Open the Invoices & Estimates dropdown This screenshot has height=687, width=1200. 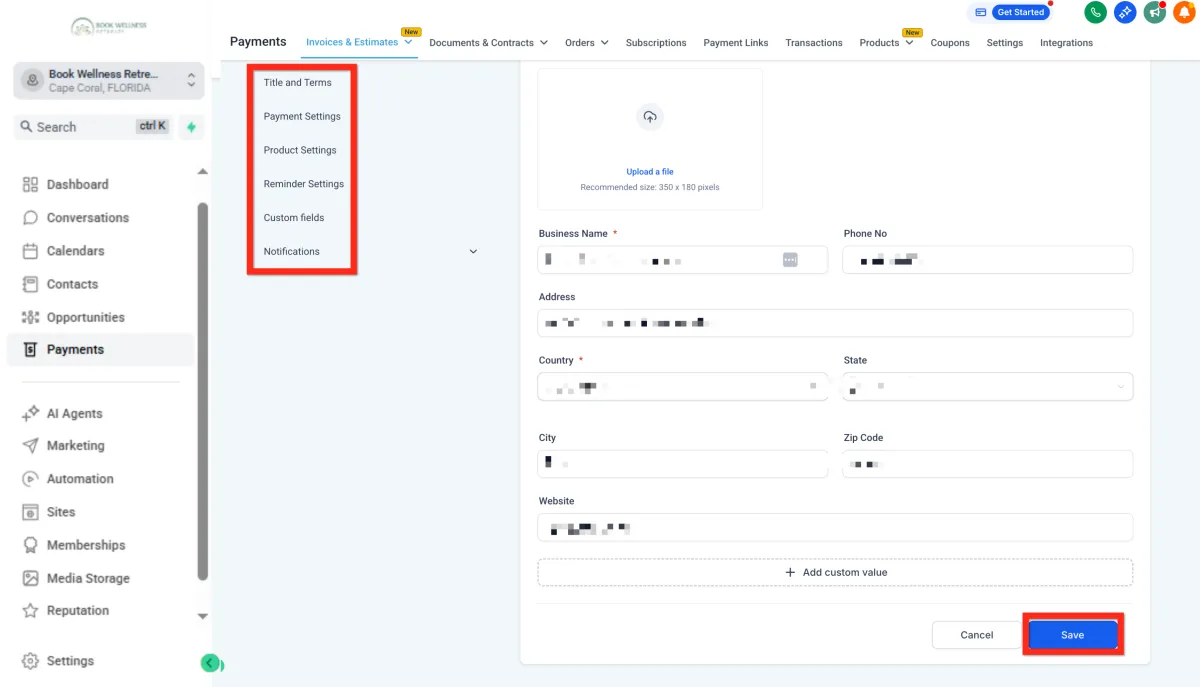(359, 42)
